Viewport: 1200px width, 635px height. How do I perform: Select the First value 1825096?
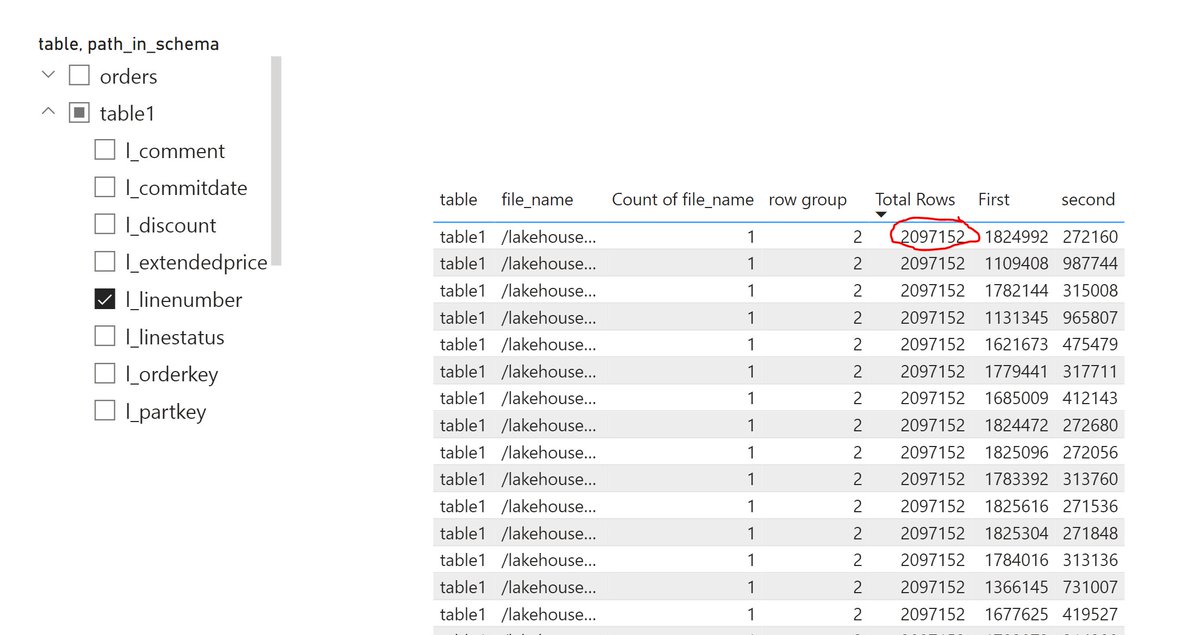[x=1016, y=452]
